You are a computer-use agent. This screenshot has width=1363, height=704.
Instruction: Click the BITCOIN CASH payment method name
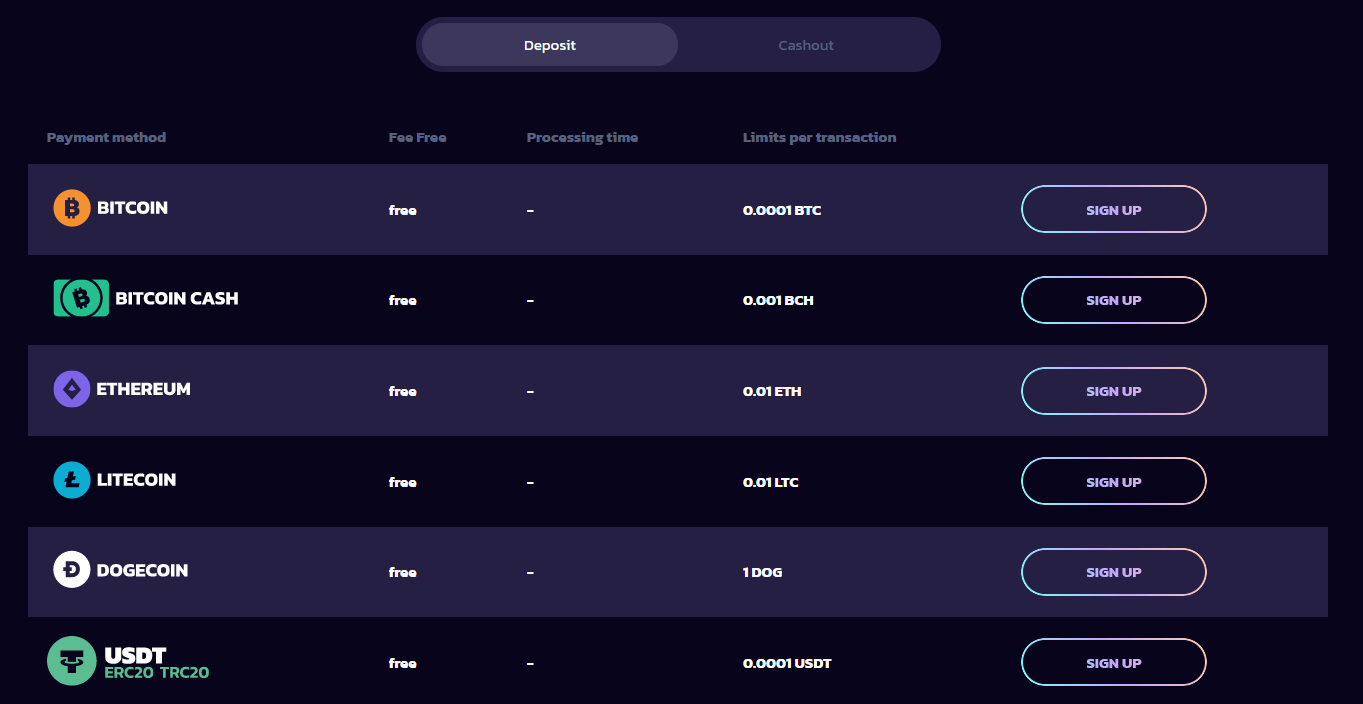click(x=177, y=298)
